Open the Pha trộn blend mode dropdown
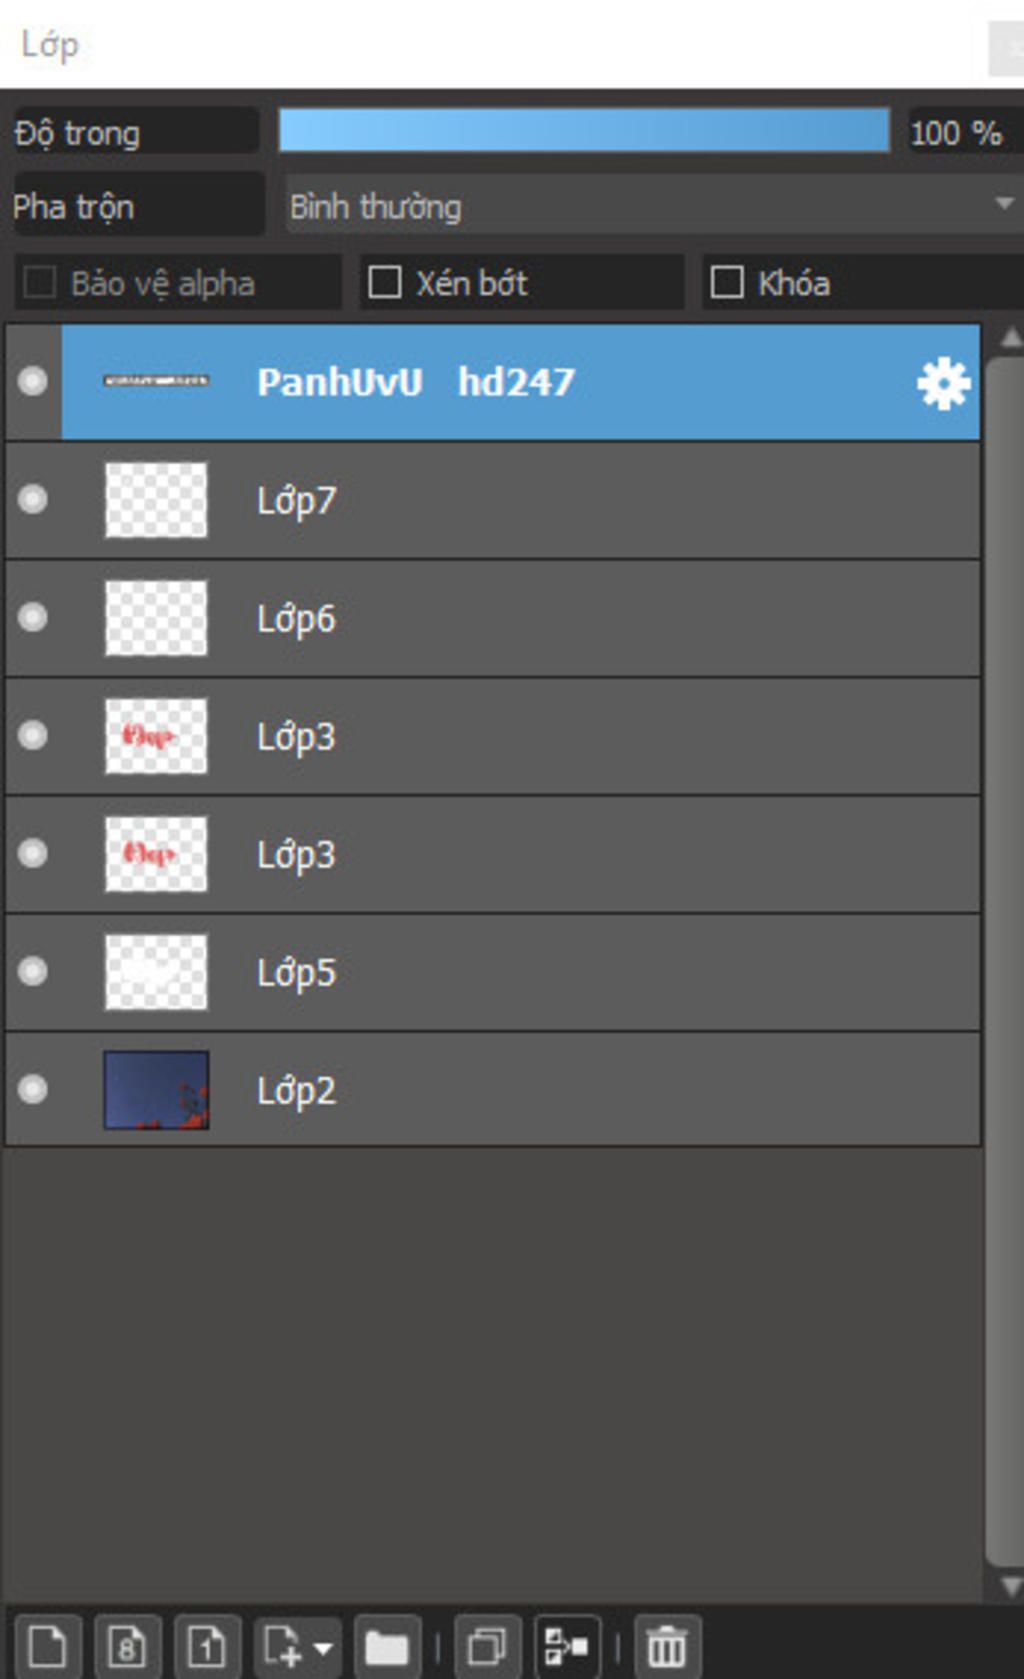 coord(655,206)
